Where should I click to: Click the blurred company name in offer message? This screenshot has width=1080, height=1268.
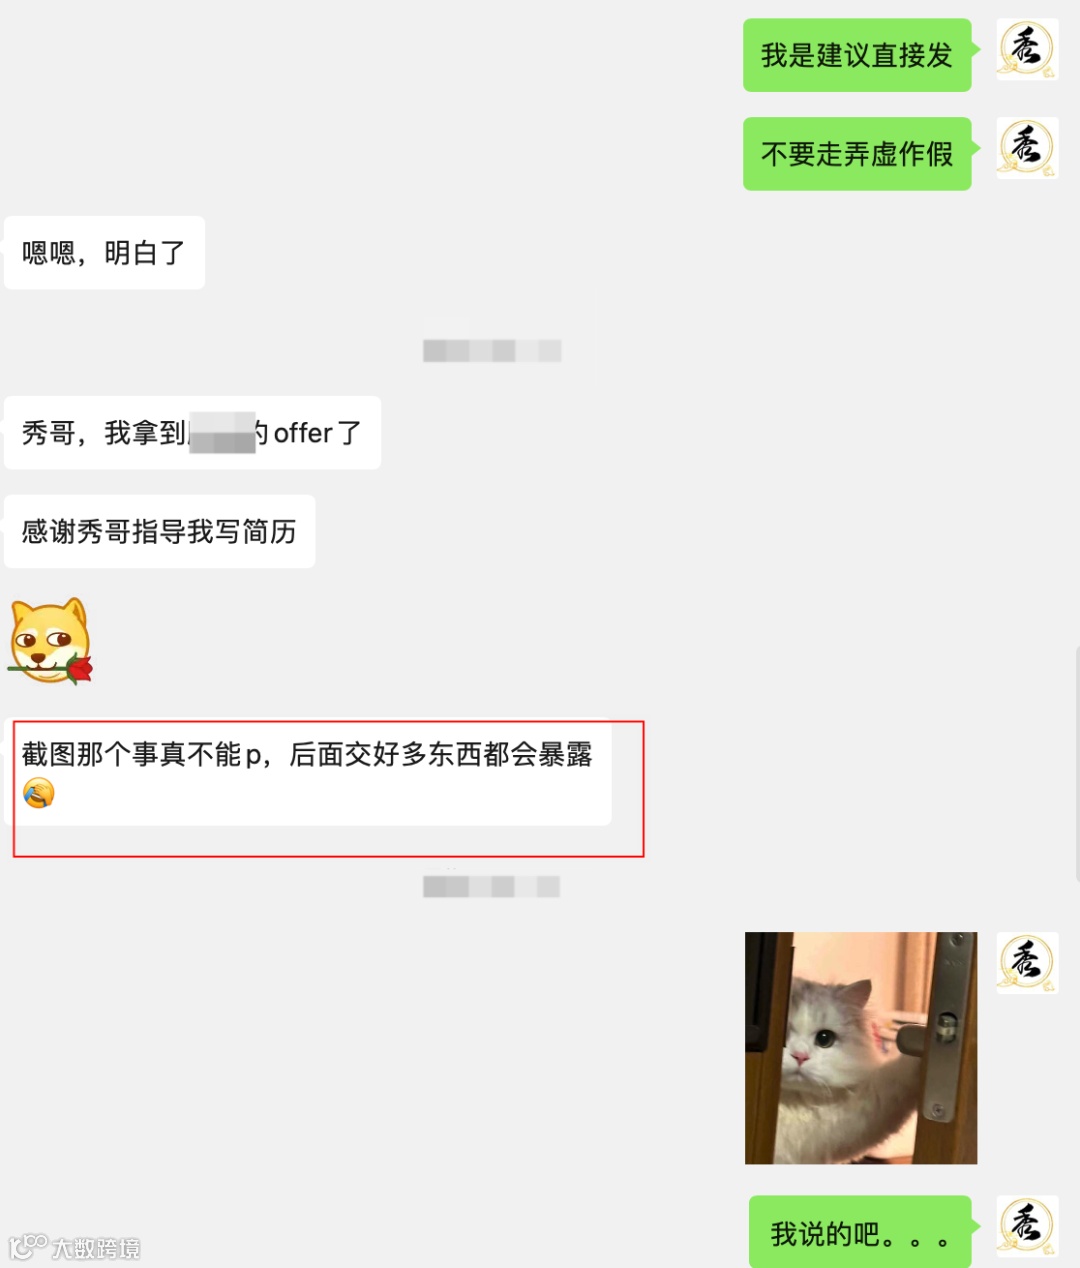(x=222, y=432)
